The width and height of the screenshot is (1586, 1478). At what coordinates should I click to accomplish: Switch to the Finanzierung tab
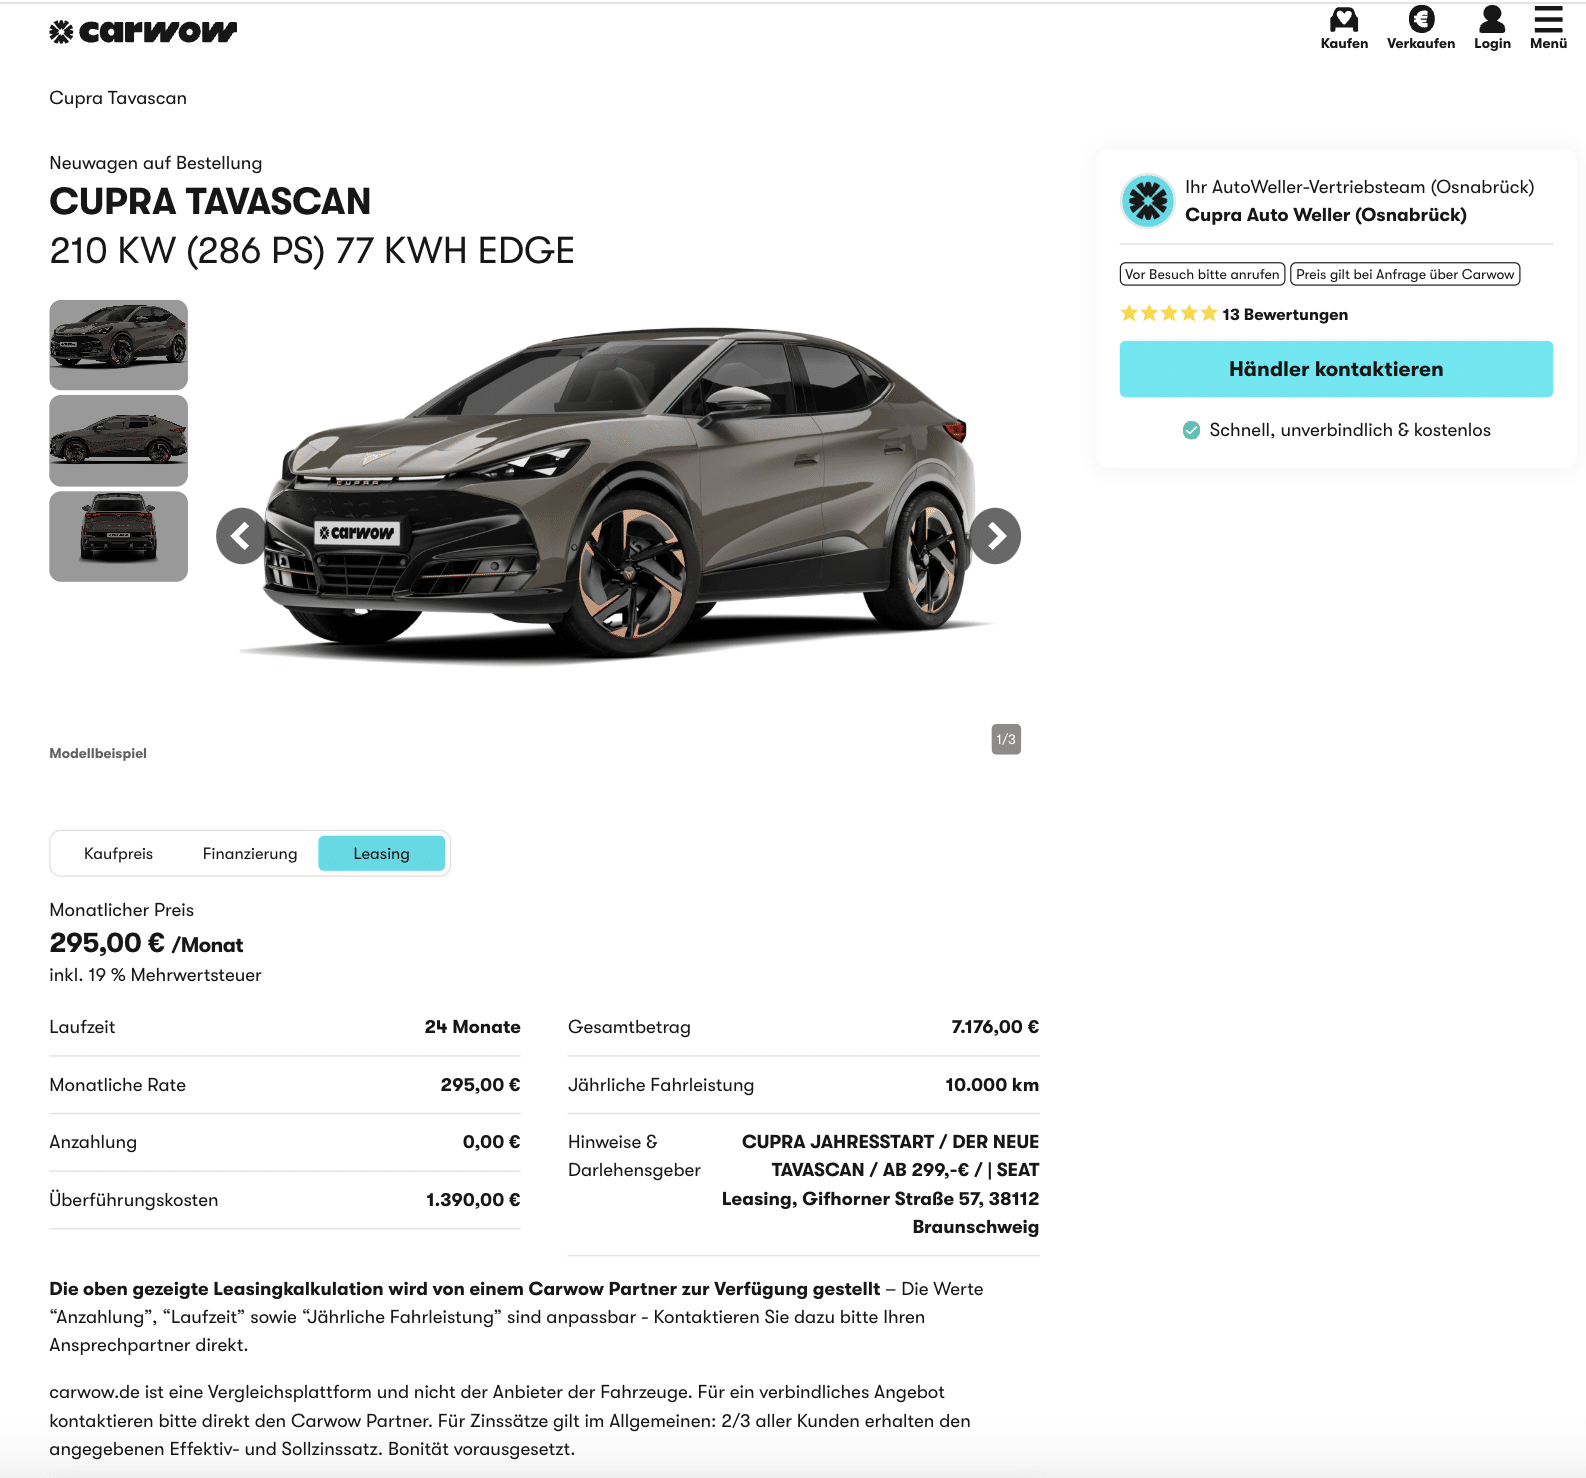click(250, 854)
